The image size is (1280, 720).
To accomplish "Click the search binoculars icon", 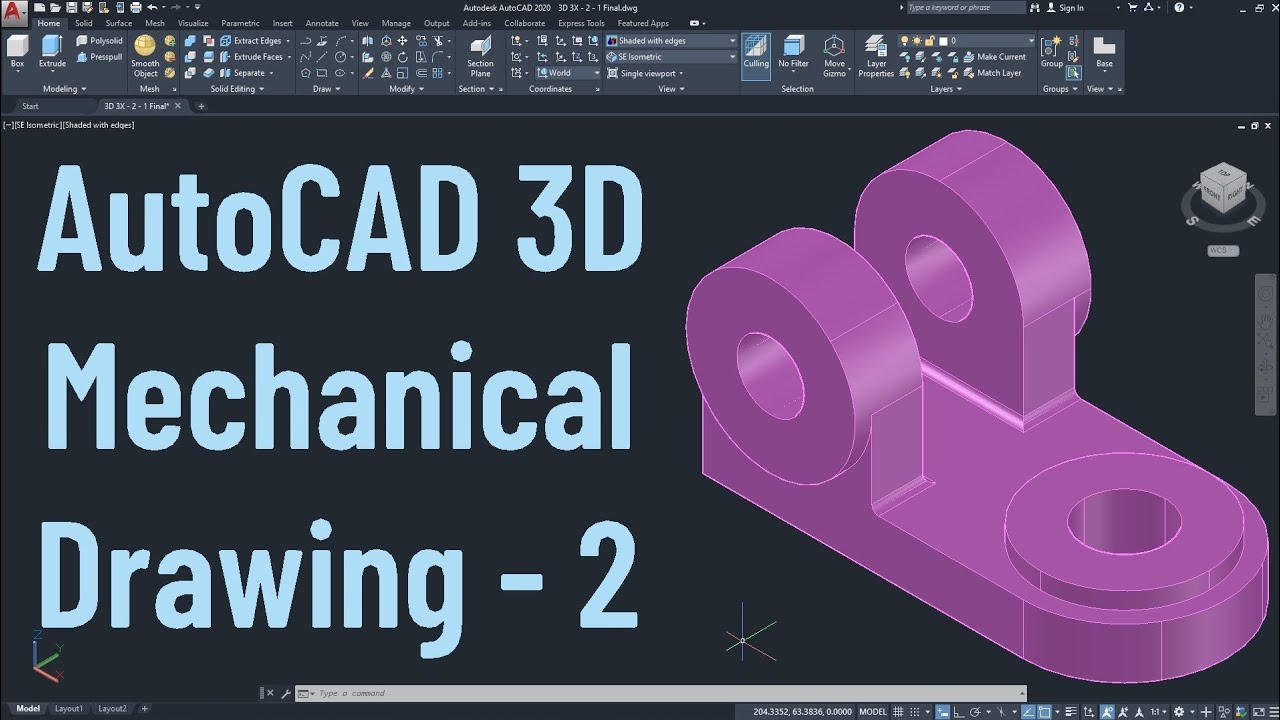I will (1035, 7).
